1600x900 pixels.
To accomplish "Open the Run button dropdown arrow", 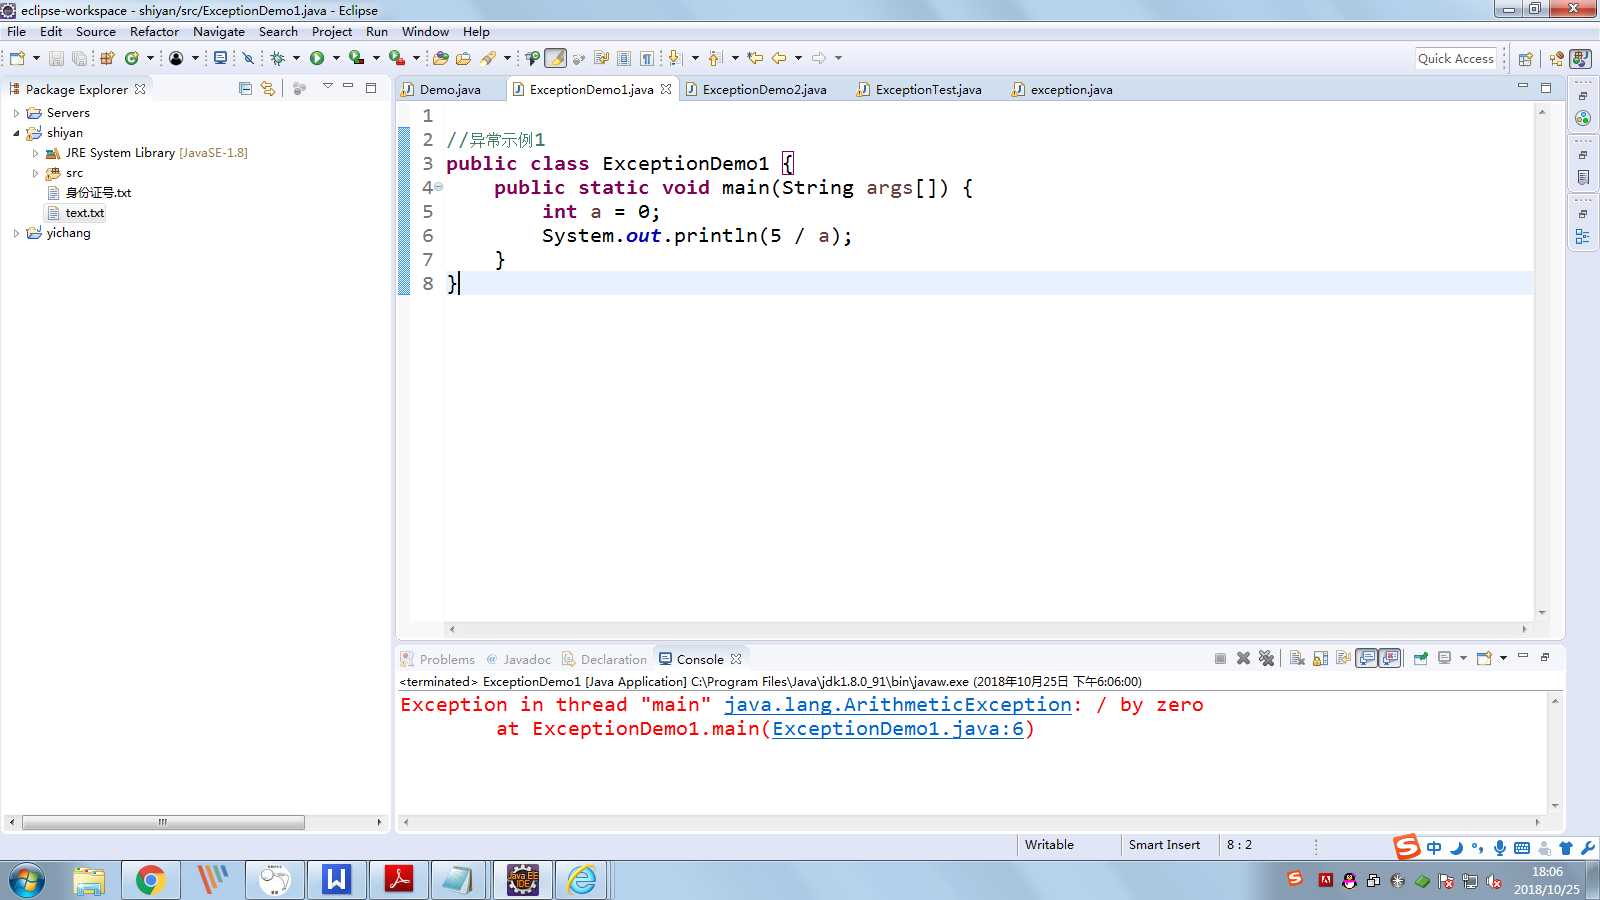I will coord(336,58).
